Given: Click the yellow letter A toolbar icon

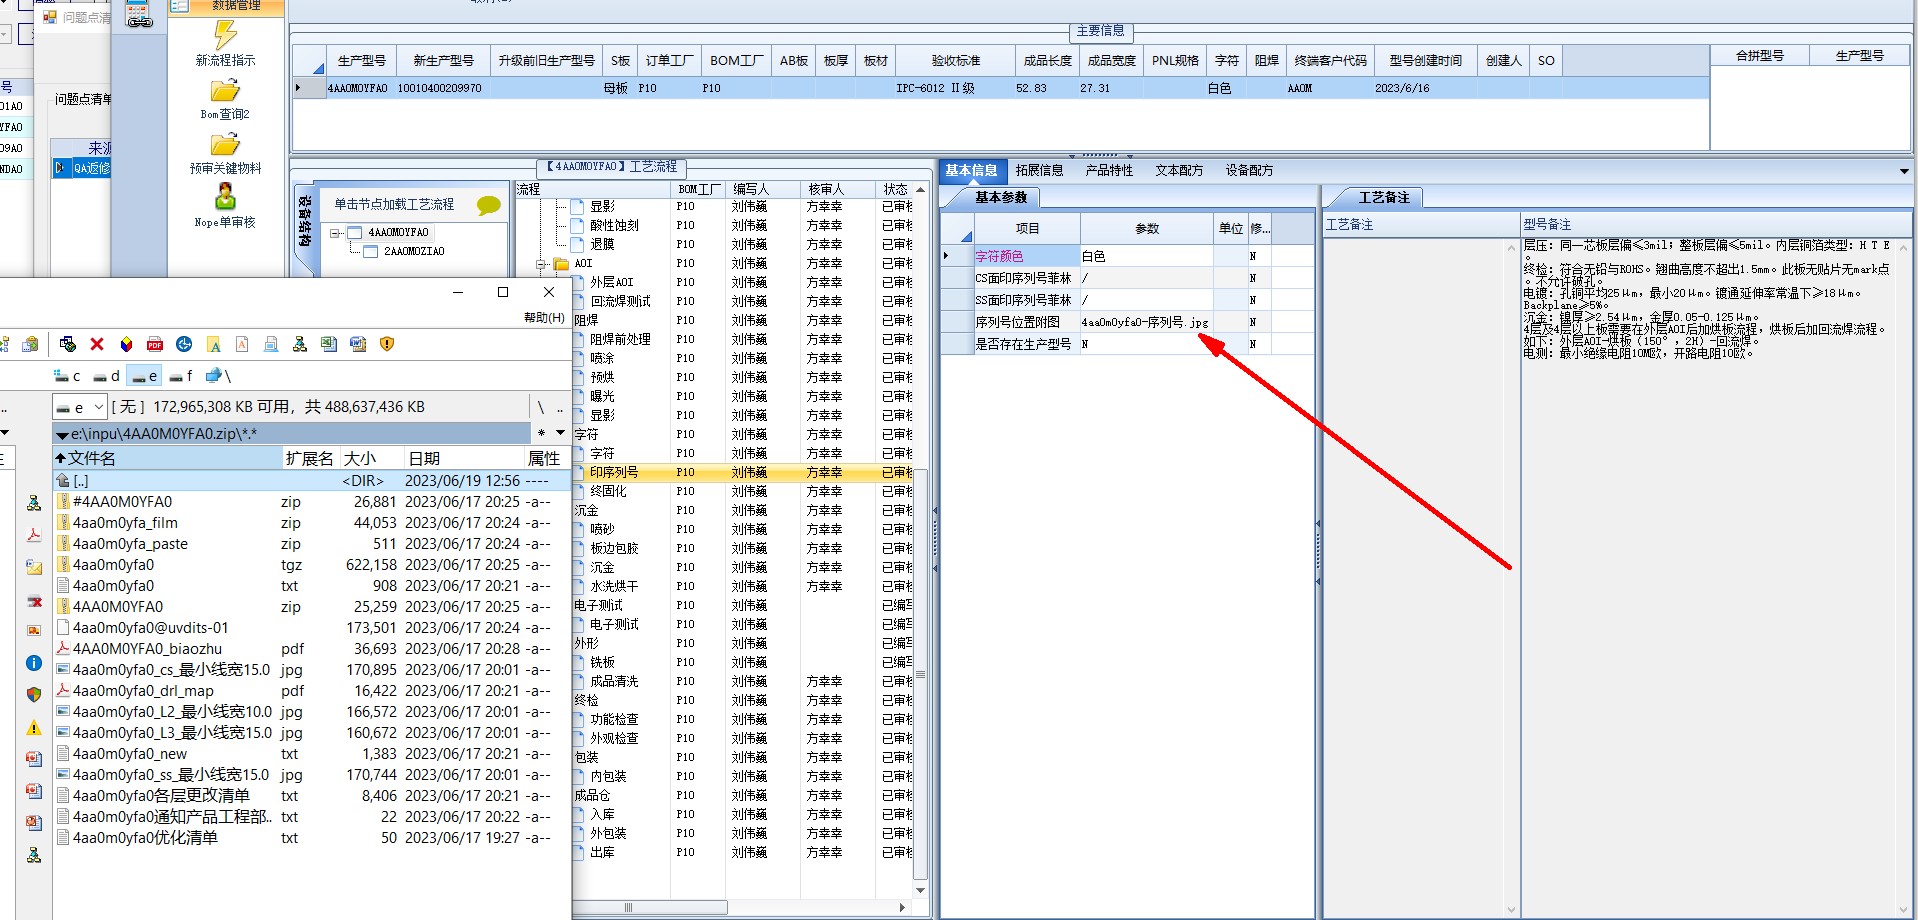Looking at the screenshot, I should (x=213, y=344).
